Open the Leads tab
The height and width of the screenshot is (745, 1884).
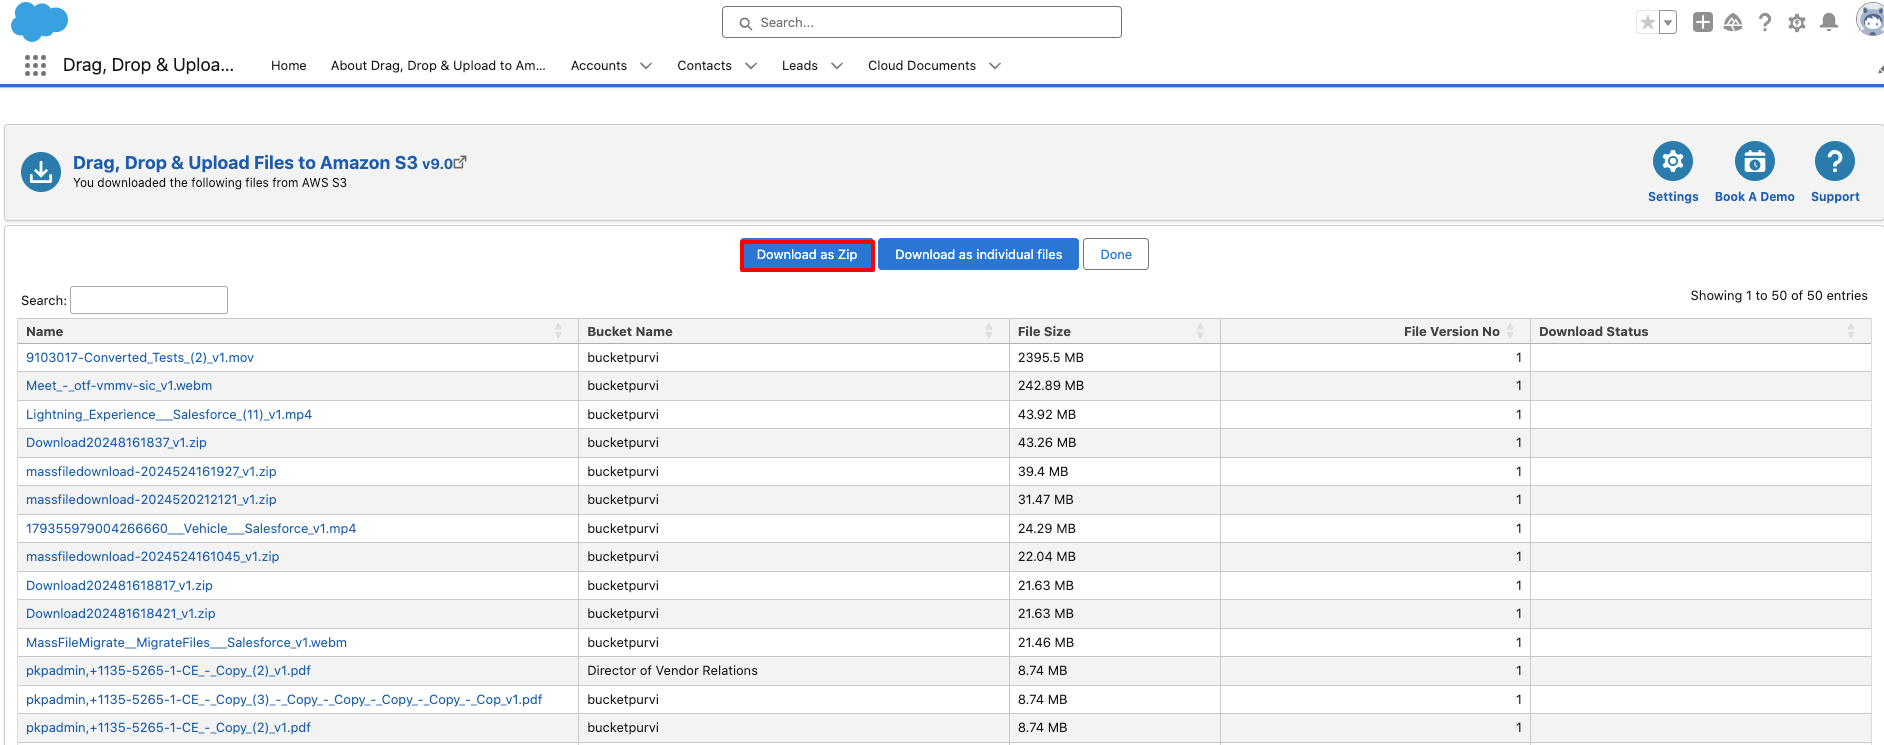click(800, 66)
